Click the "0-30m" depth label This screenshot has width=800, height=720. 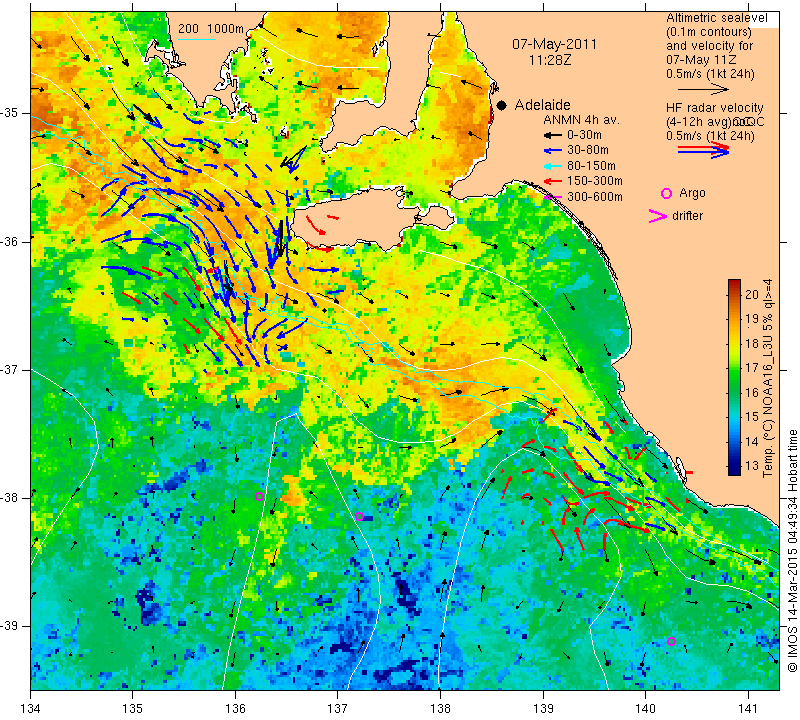tap(584, 135)
